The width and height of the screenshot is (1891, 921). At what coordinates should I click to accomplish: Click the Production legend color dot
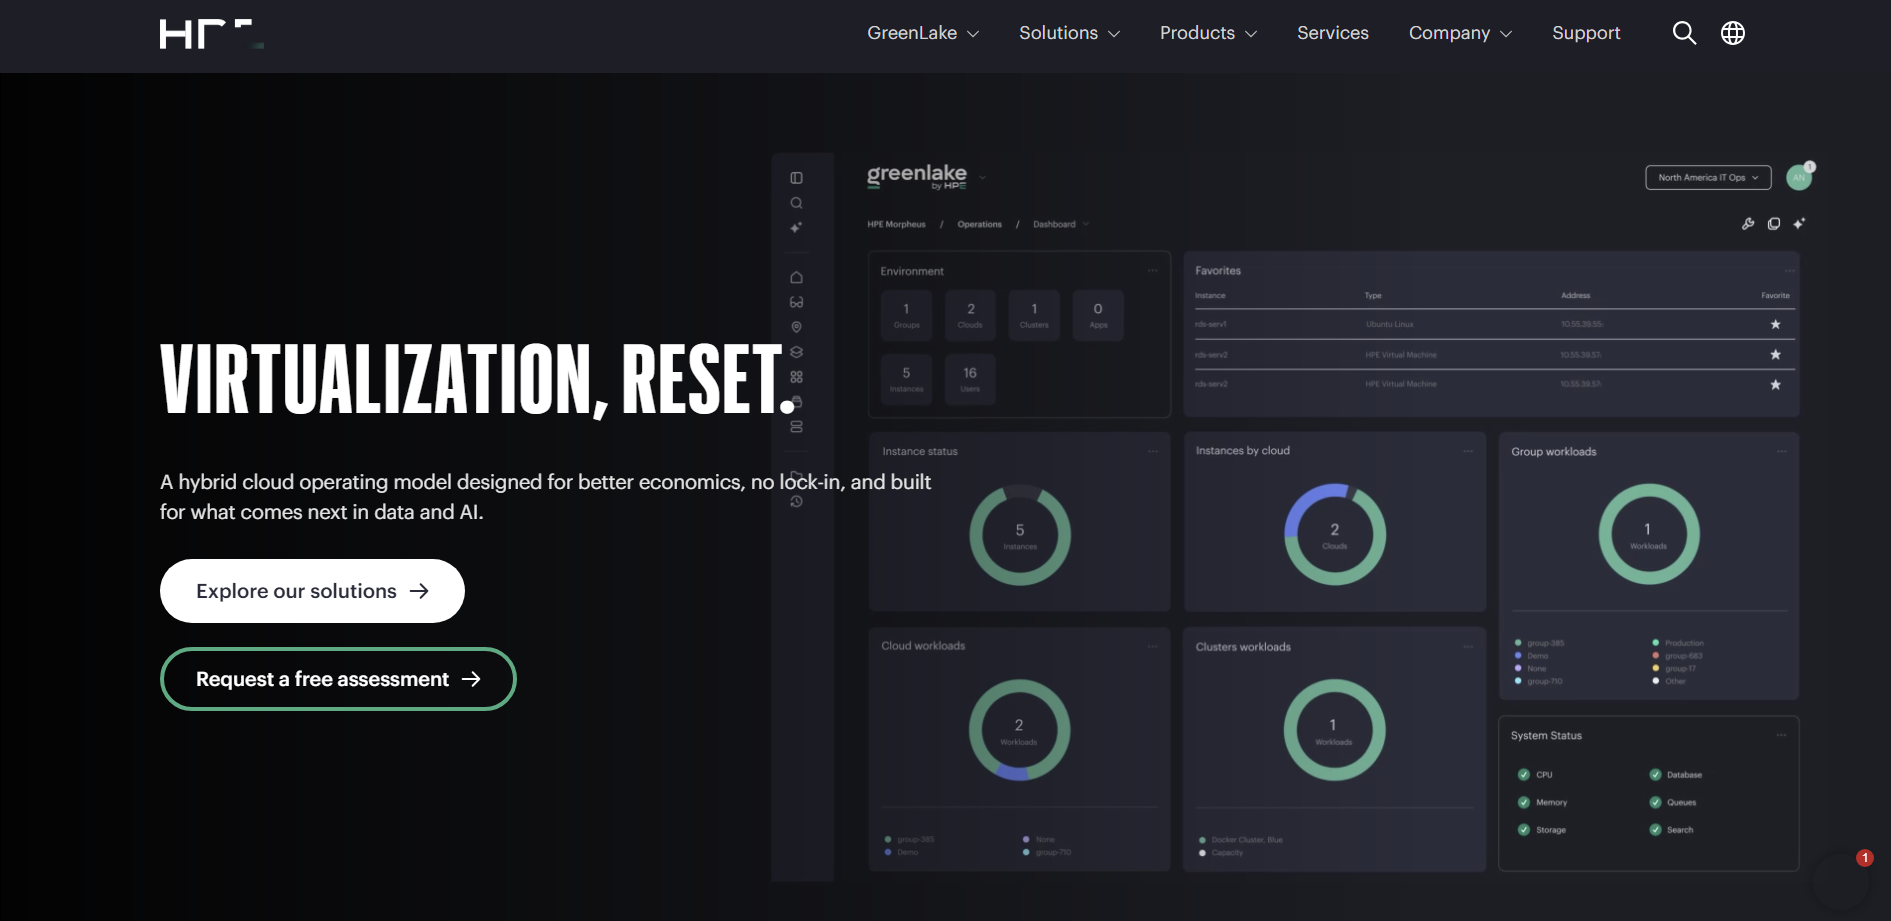pos(1656,643)
